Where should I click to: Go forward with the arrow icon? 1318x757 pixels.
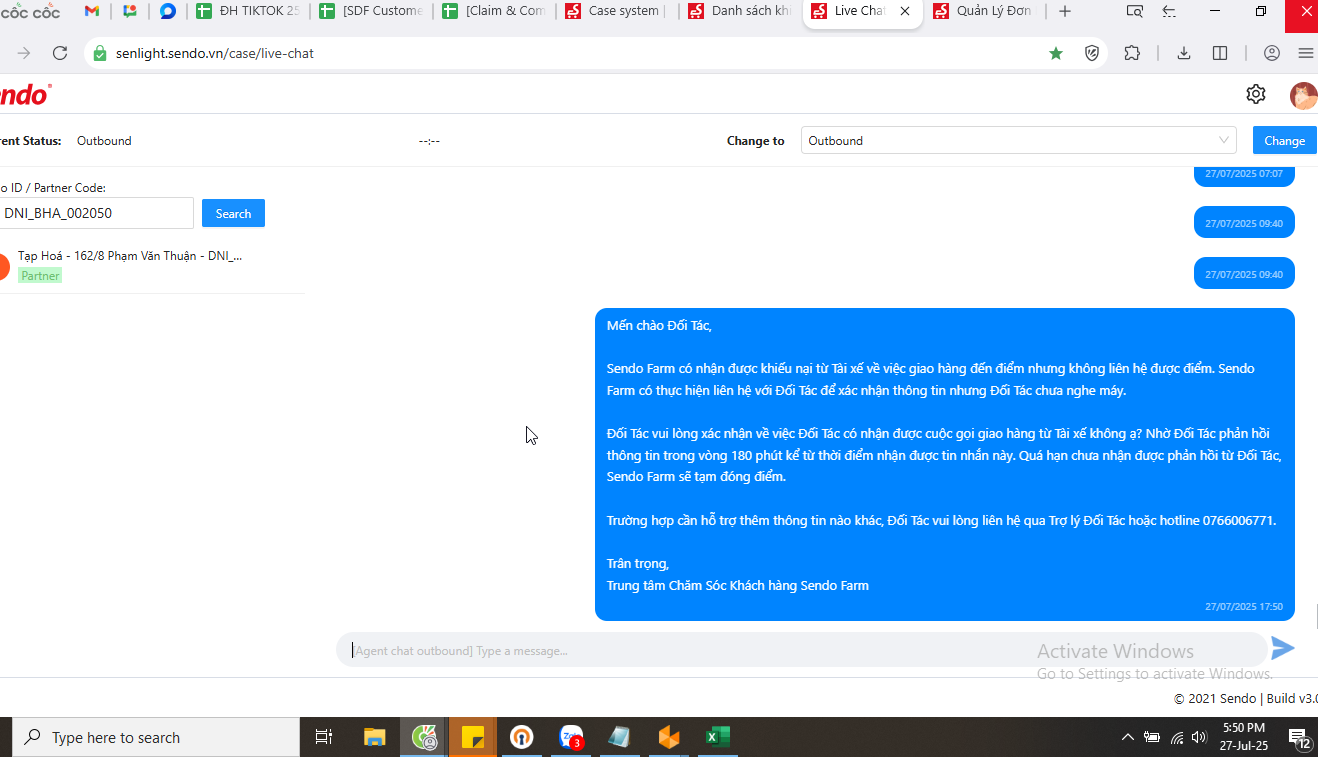(x=24, y=53)
